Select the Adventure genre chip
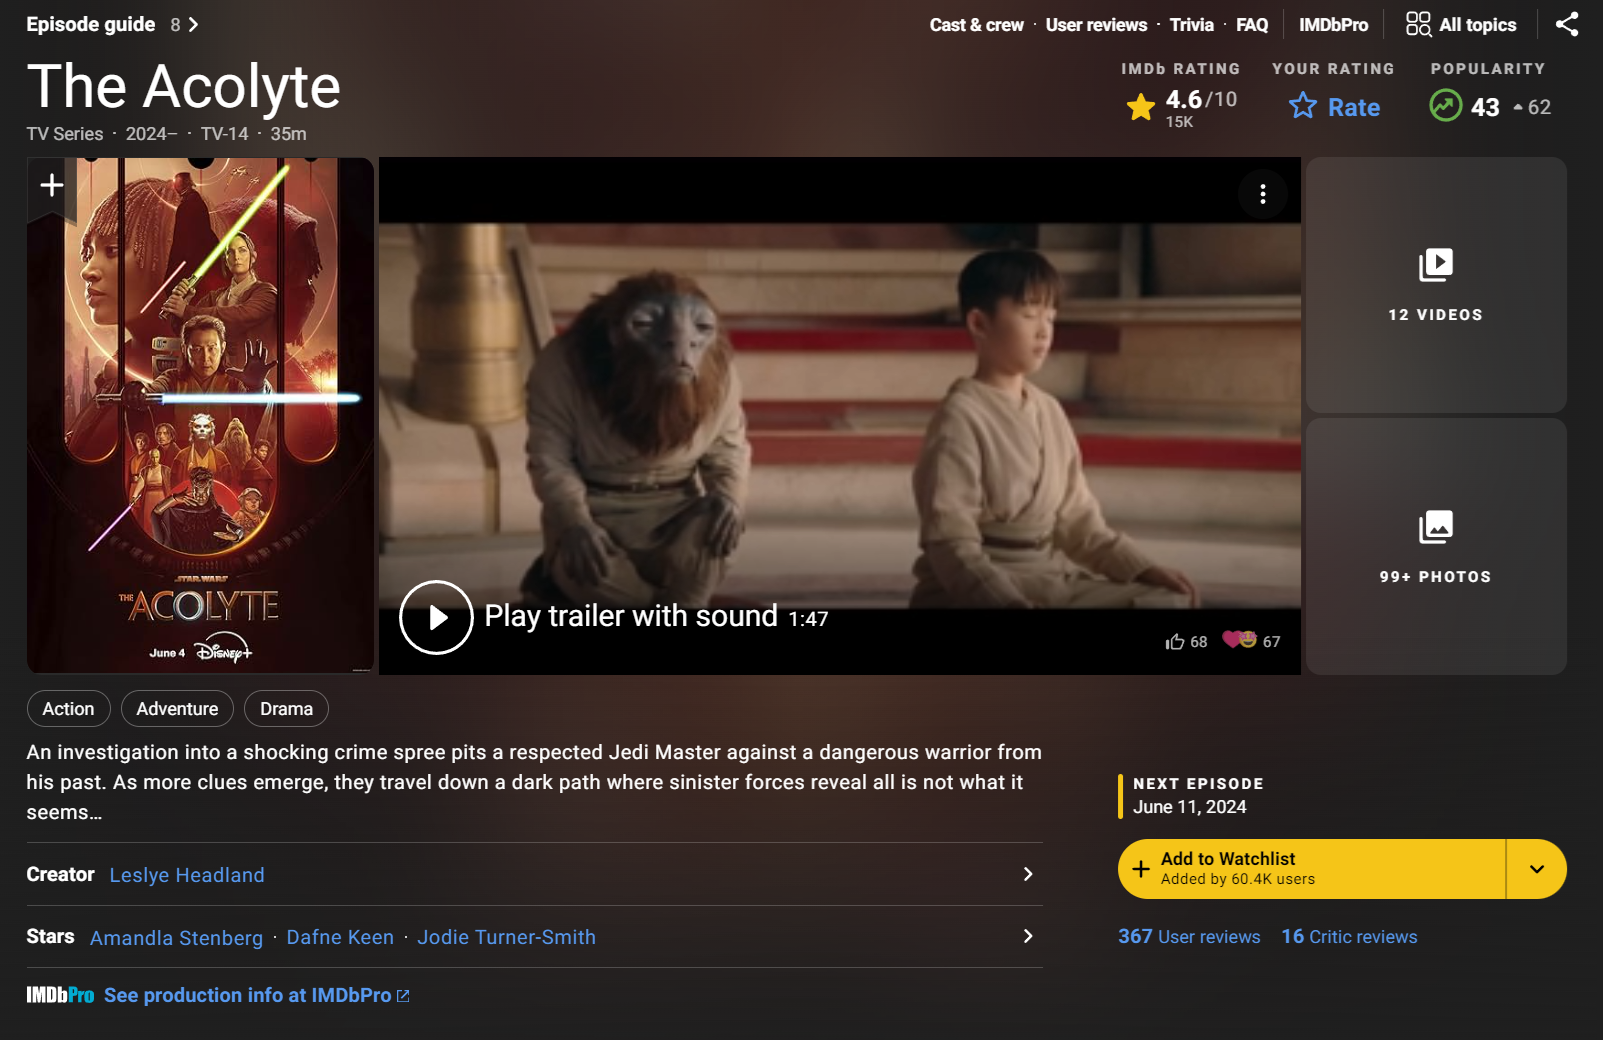This screenshot has height=1040, width=1603. pyautogui.click(x=177, y=709)
